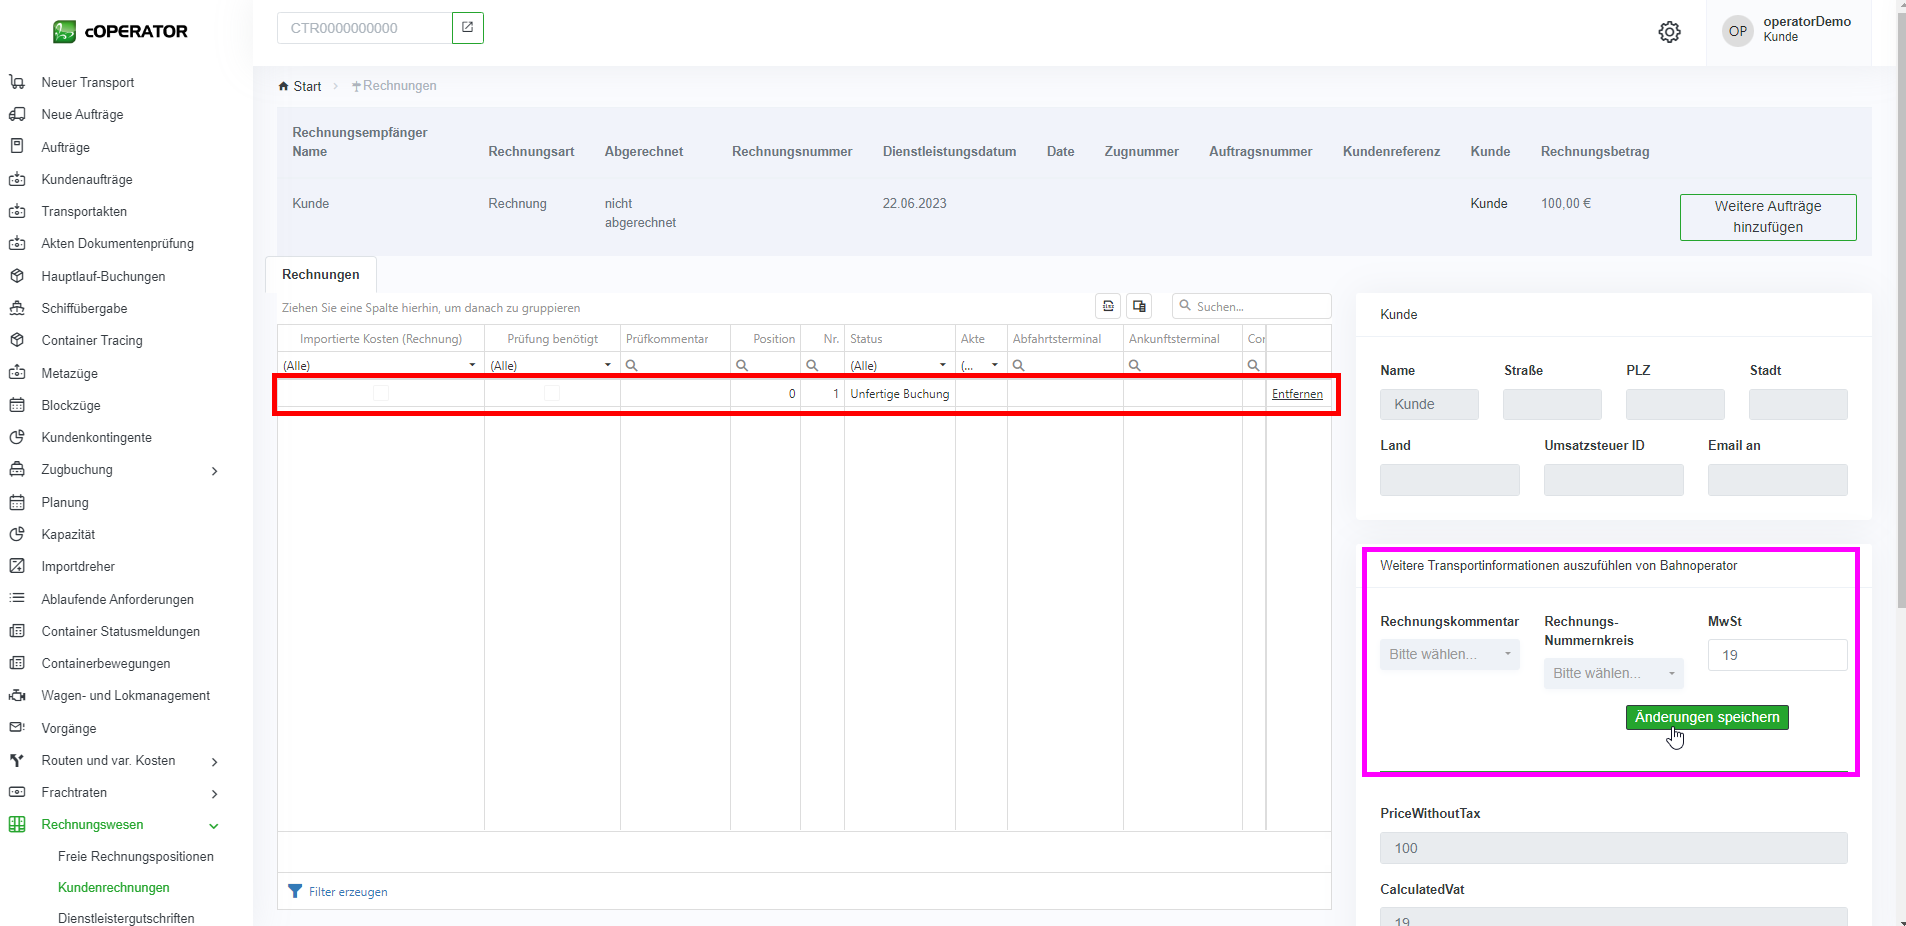The height and width of the screenshot is (926, 1906).
Task: Open the Rechnungskommentar dropdown
Action: tap(1449, 654)
